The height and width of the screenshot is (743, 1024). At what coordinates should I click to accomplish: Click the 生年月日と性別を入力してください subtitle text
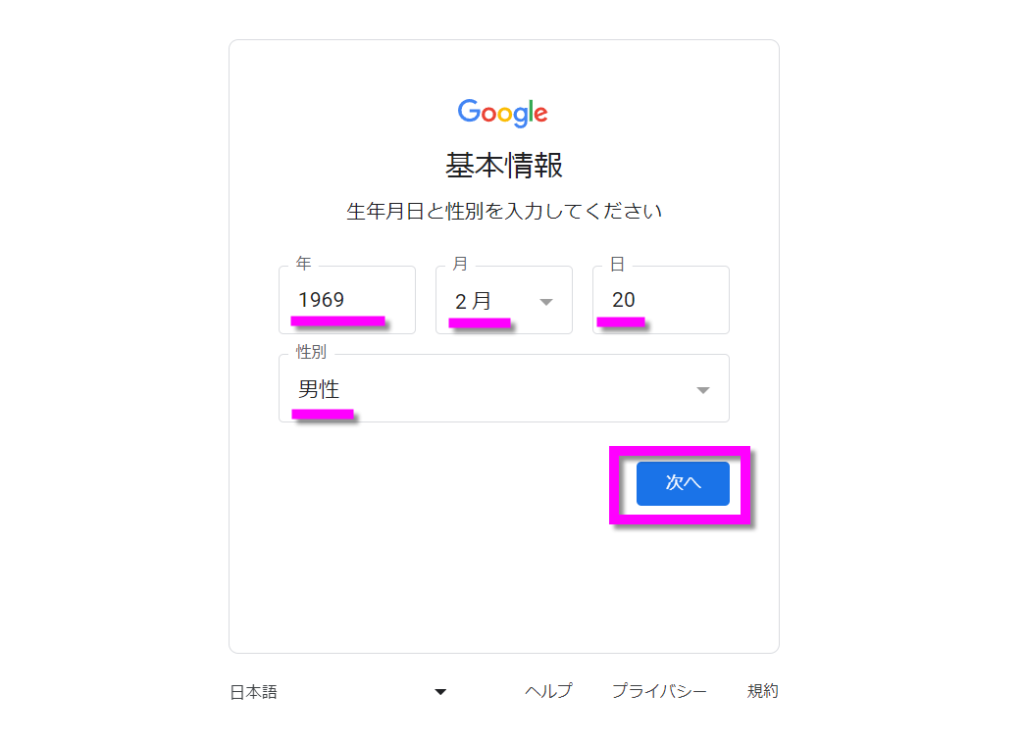click(x=504, y=212)
